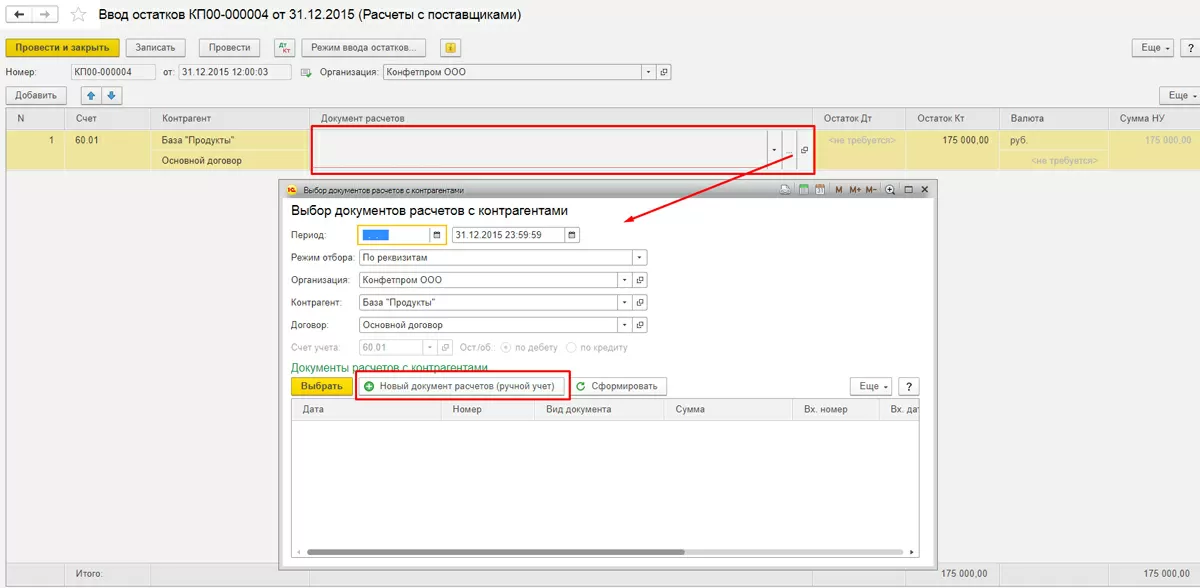Click the Сформировать button

pyautogui.click(x=619, y=386)
